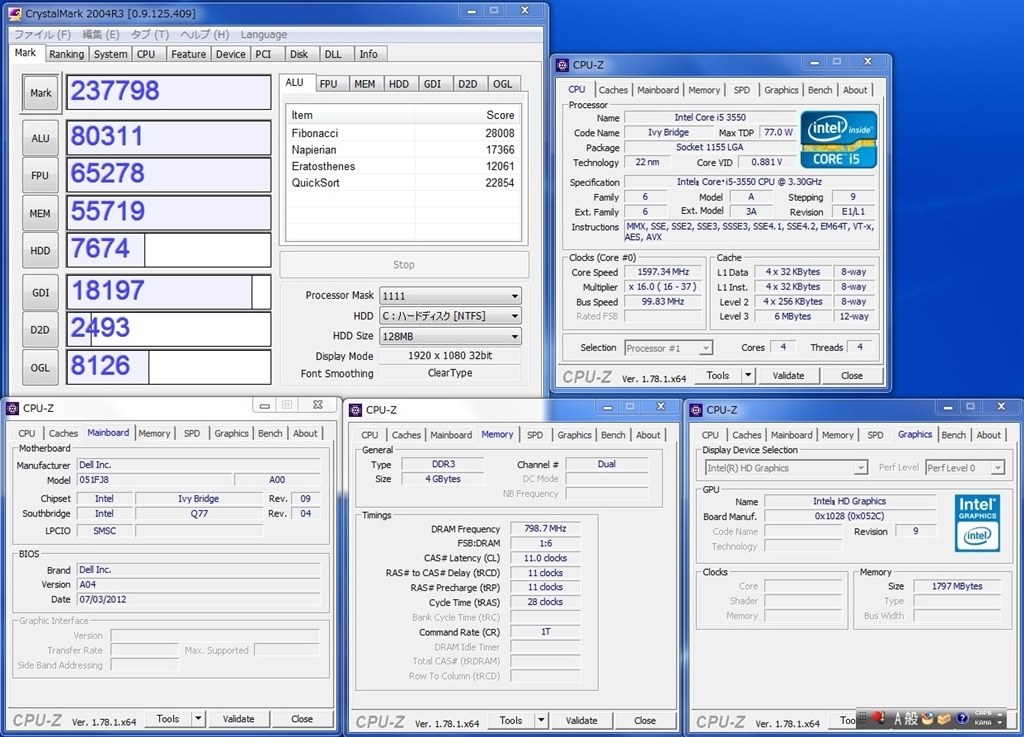Open the ファイル (F) menu in CrystalMark

click(42, 35)
